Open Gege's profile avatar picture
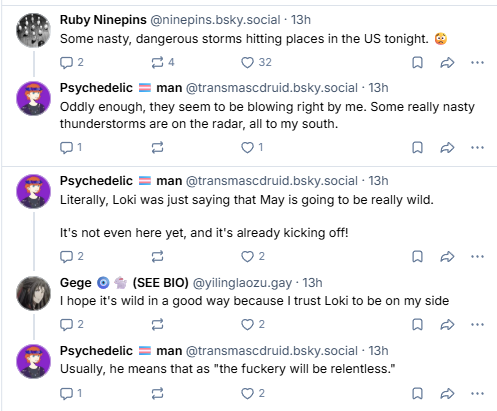This screenshot has width=497, height=411. click(x=33, y=293)
